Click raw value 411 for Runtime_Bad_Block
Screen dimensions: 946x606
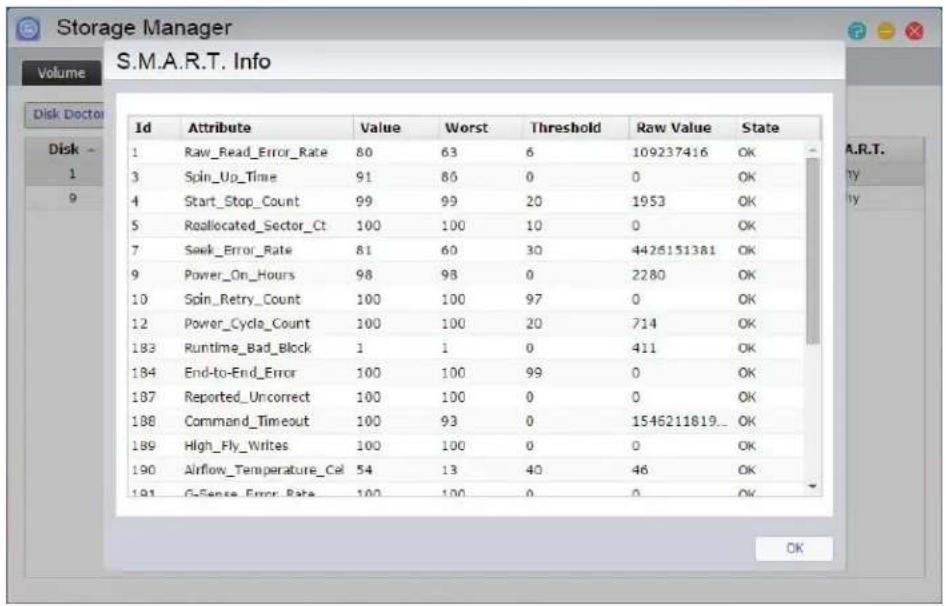click(644, 348)
